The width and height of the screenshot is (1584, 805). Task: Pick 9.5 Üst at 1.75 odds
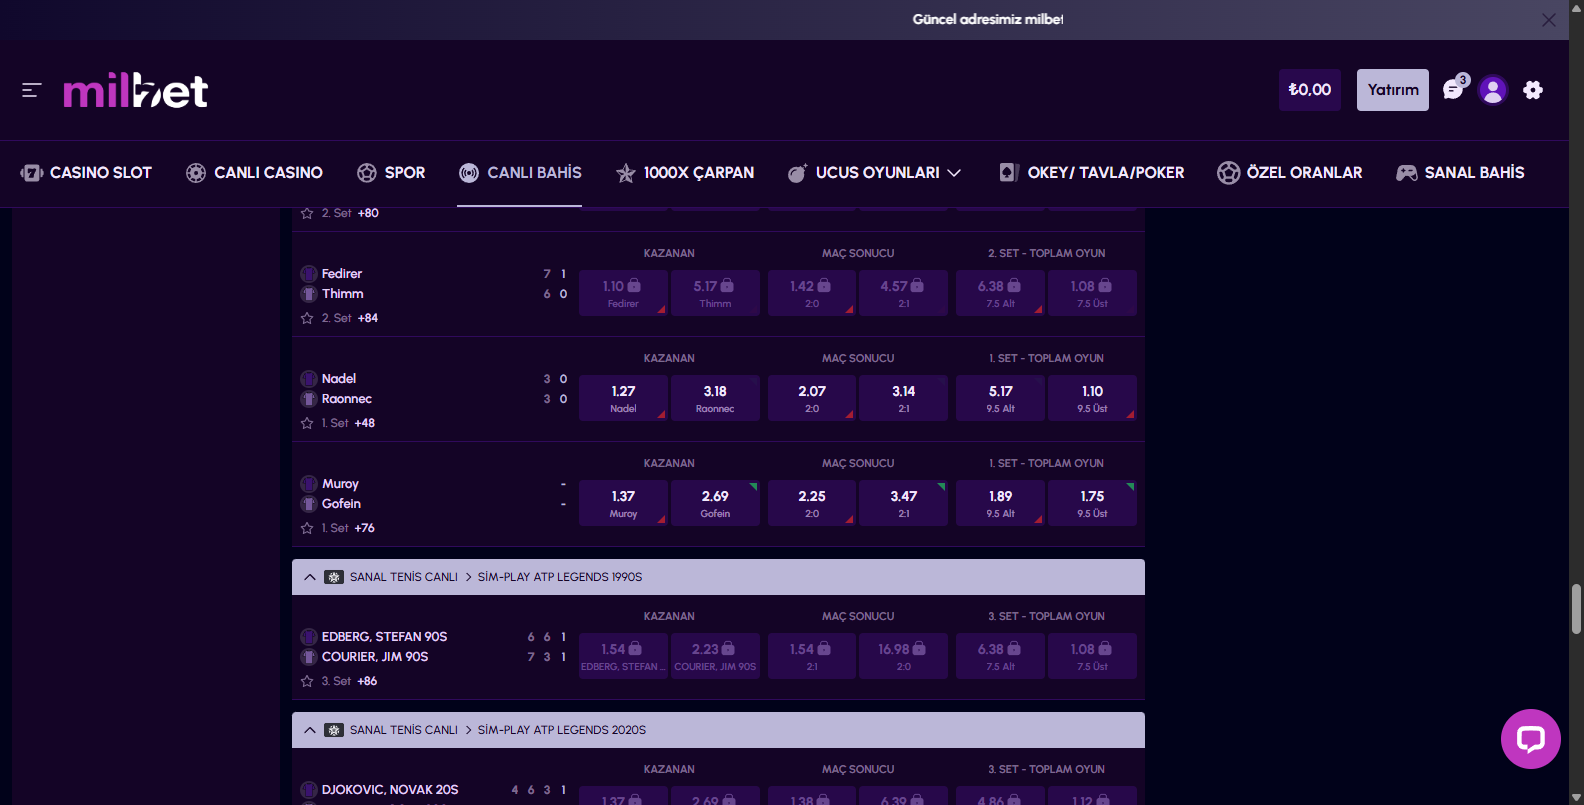1092,503
